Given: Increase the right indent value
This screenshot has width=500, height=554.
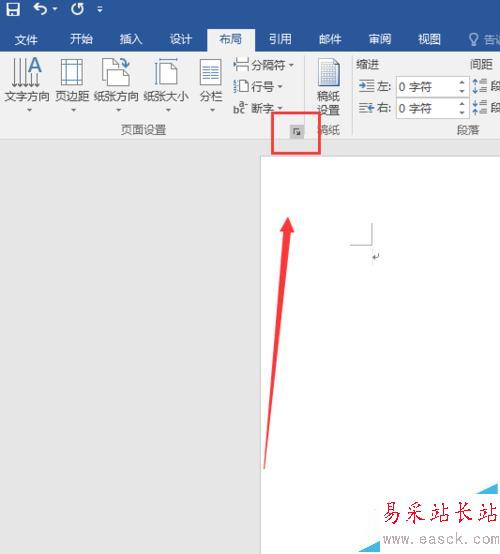Looking at the screenshot, I should pyautogui.click(x=462, y=104).
